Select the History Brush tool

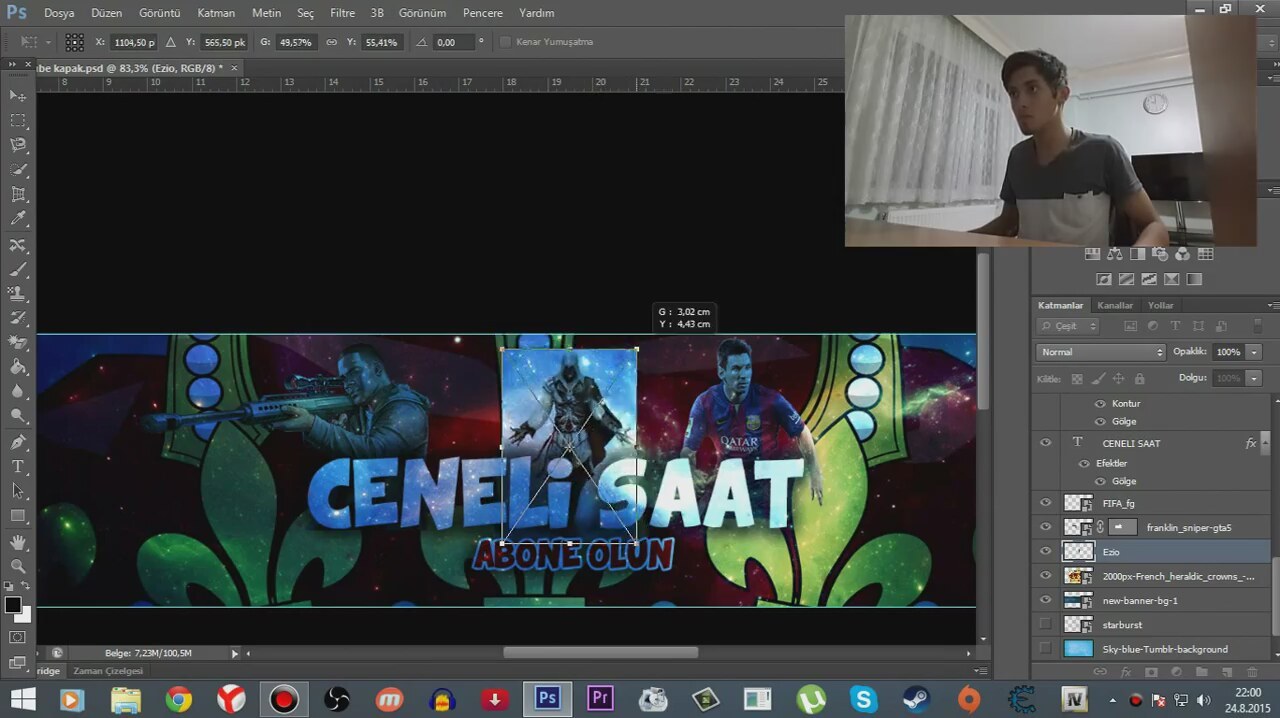[18, 318]
